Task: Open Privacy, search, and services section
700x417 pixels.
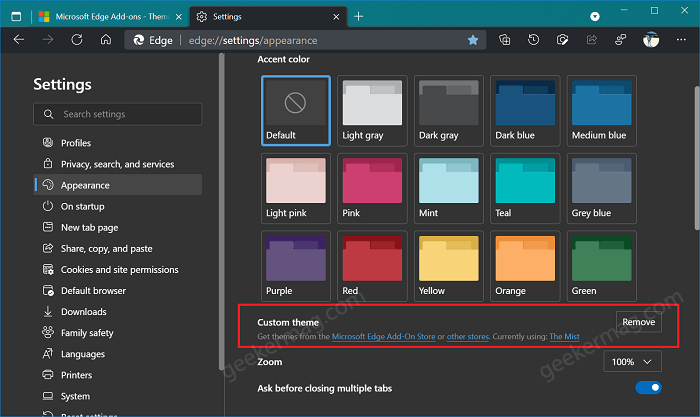Action: 118,164
